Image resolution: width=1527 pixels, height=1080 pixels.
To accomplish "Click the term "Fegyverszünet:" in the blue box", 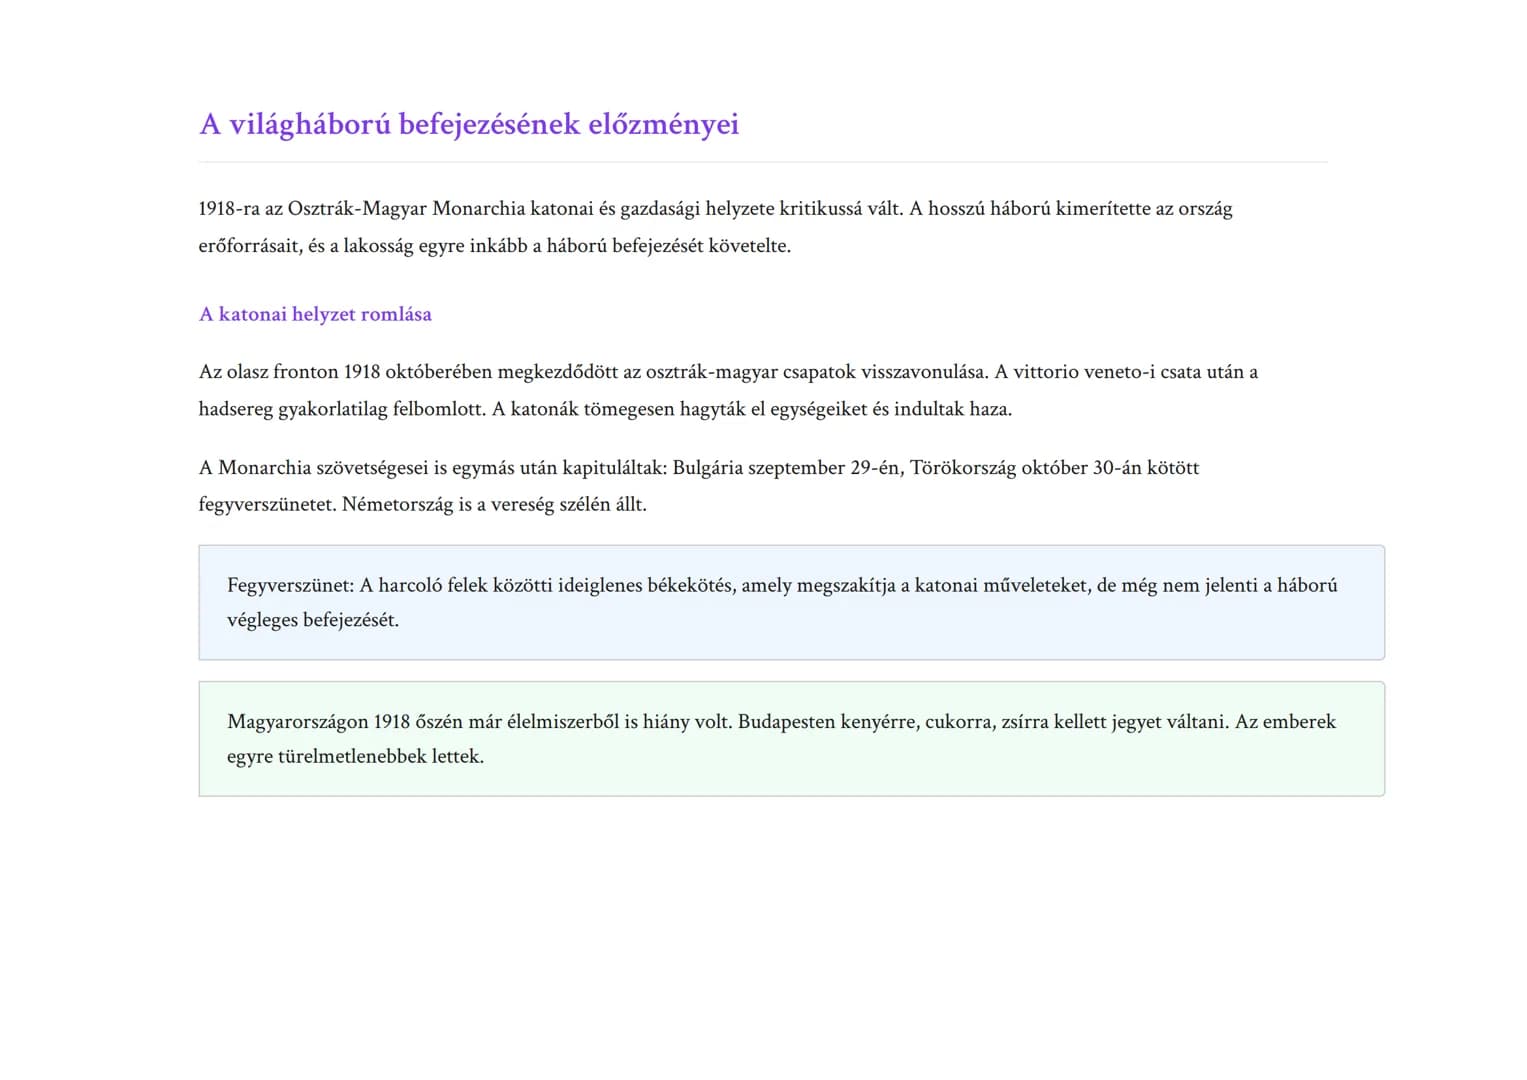I will click(290, 586).
